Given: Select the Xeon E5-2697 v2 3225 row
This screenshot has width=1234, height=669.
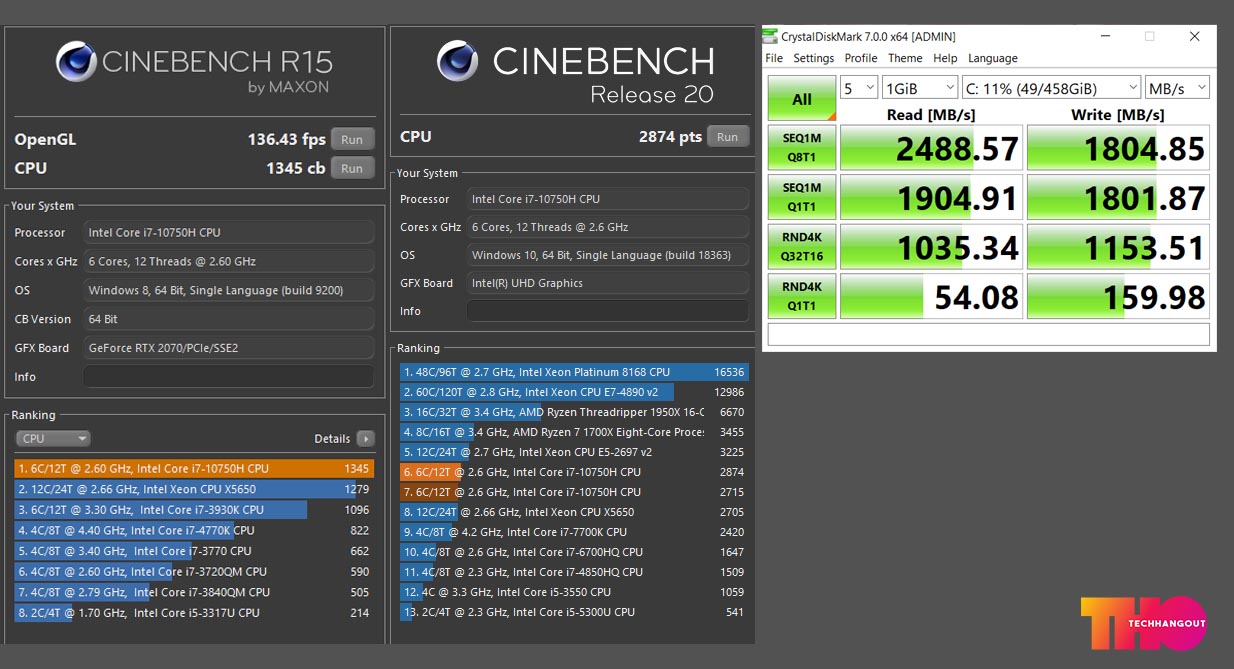Looking at the screenshot, I should (574, 452).
